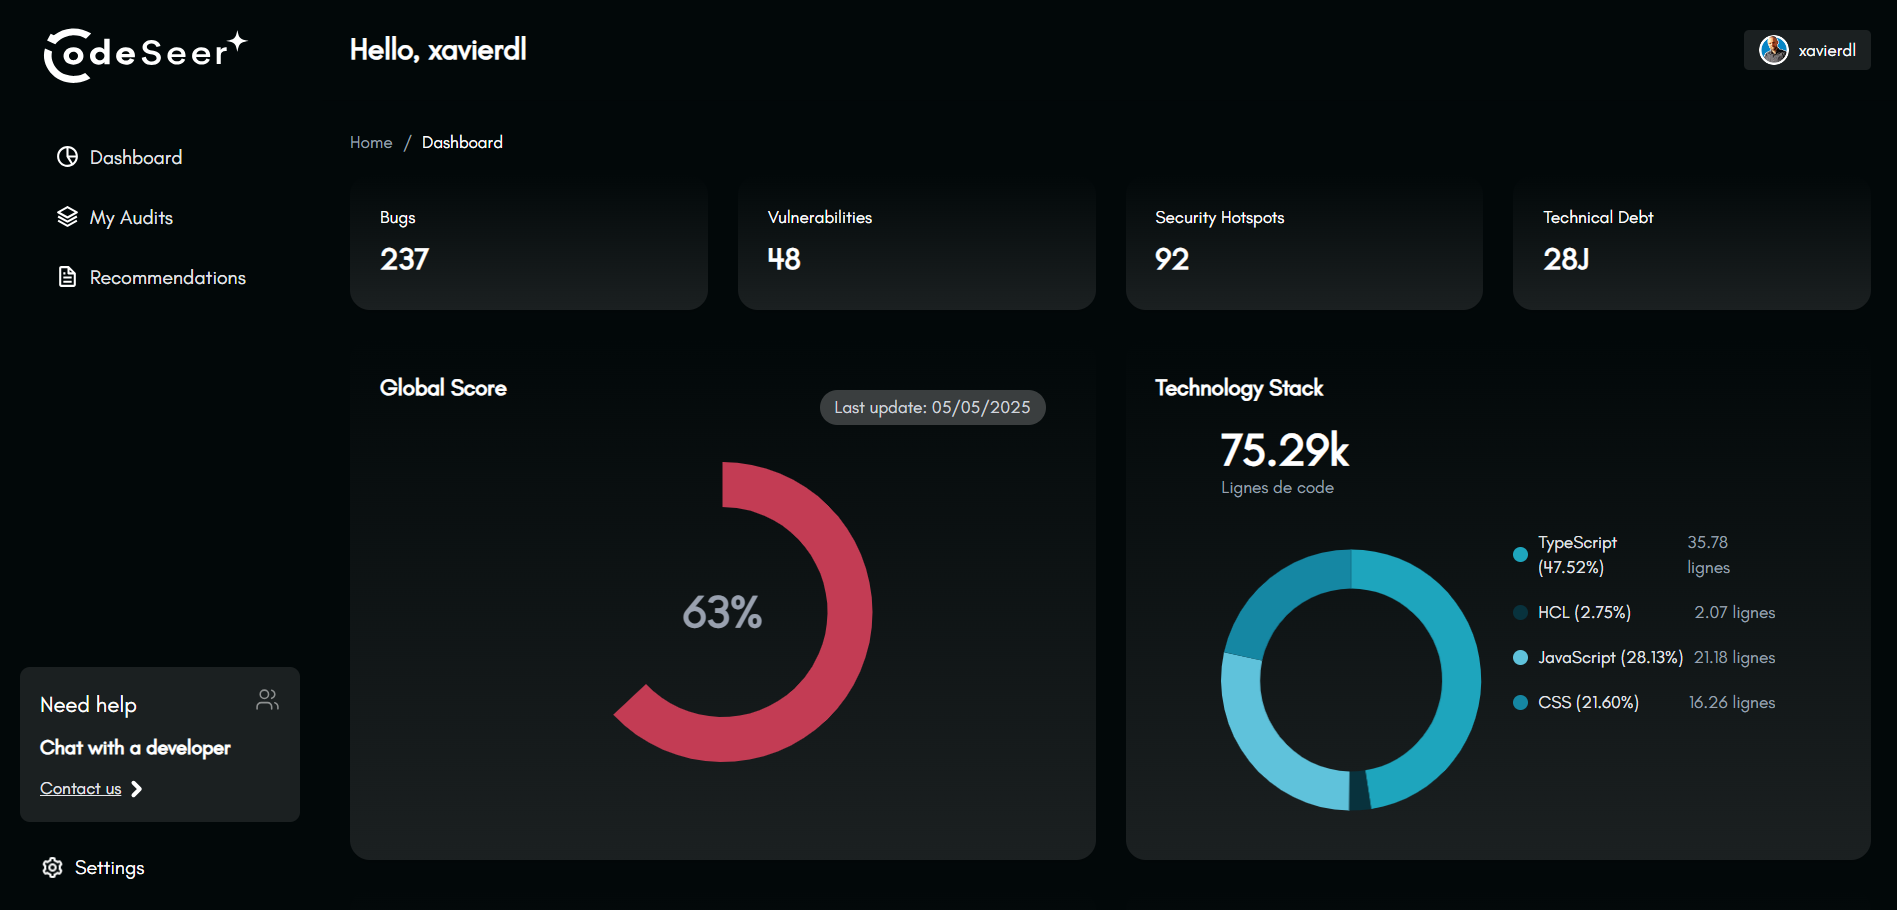Click the CSS legend color dot

[1520, 703]
